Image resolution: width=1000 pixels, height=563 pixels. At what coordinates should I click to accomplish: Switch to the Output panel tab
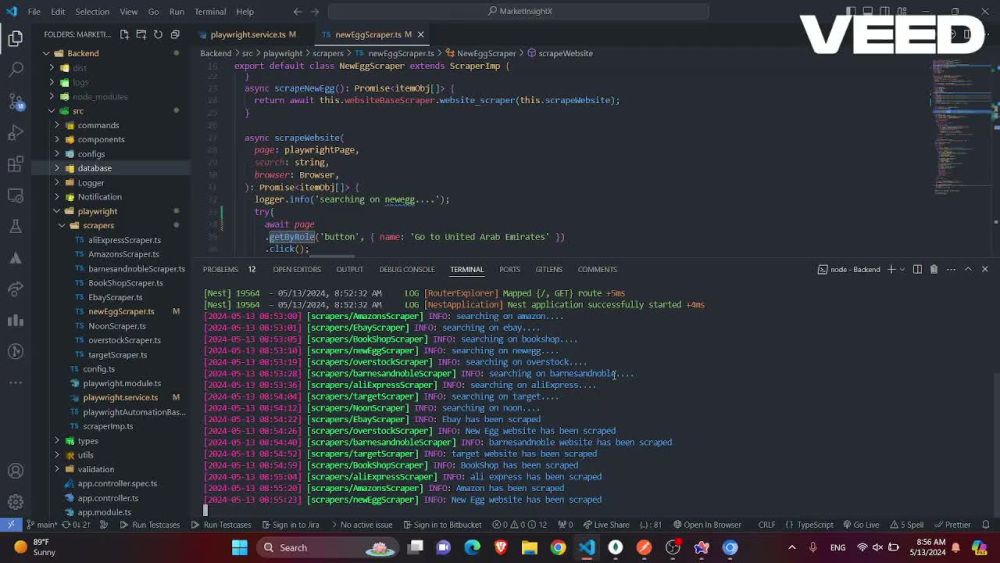point(349,269)
